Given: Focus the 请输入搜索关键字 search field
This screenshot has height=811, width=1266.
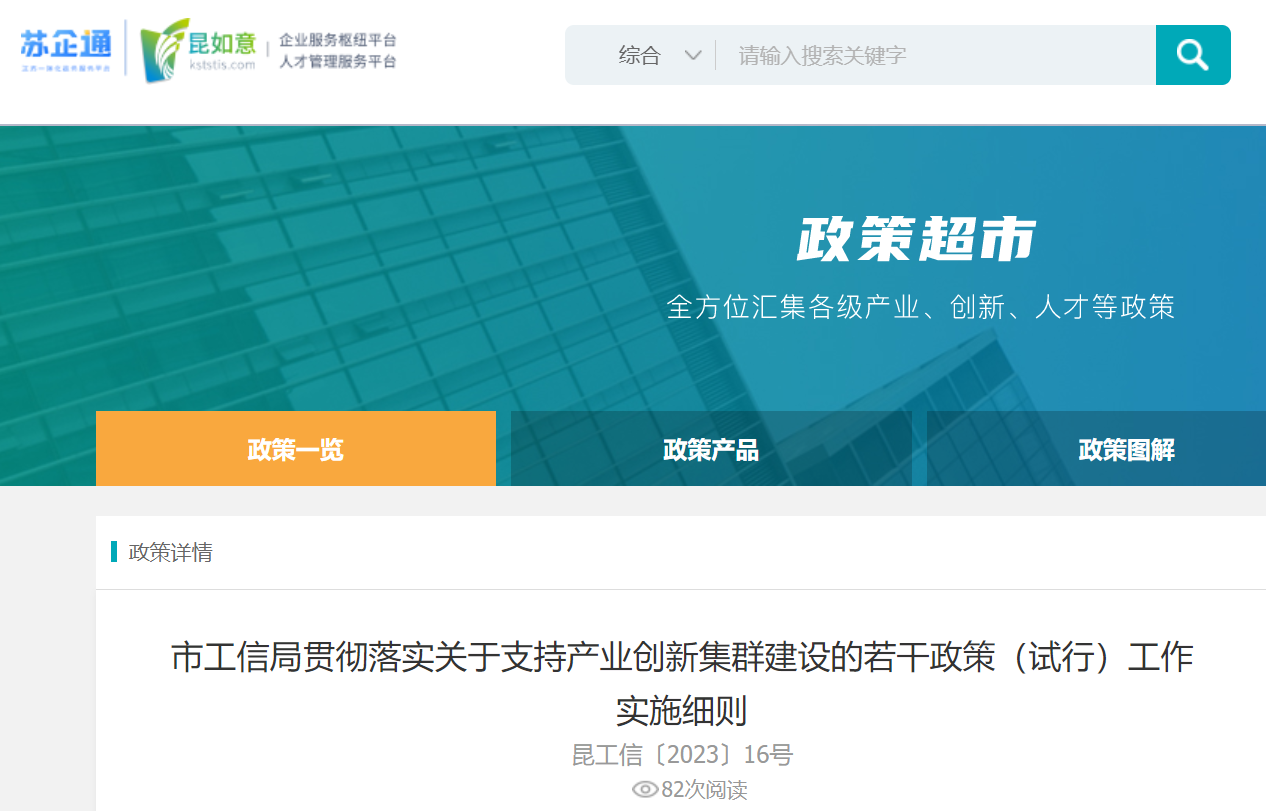Looking at the screenshot, I should 930,55.
